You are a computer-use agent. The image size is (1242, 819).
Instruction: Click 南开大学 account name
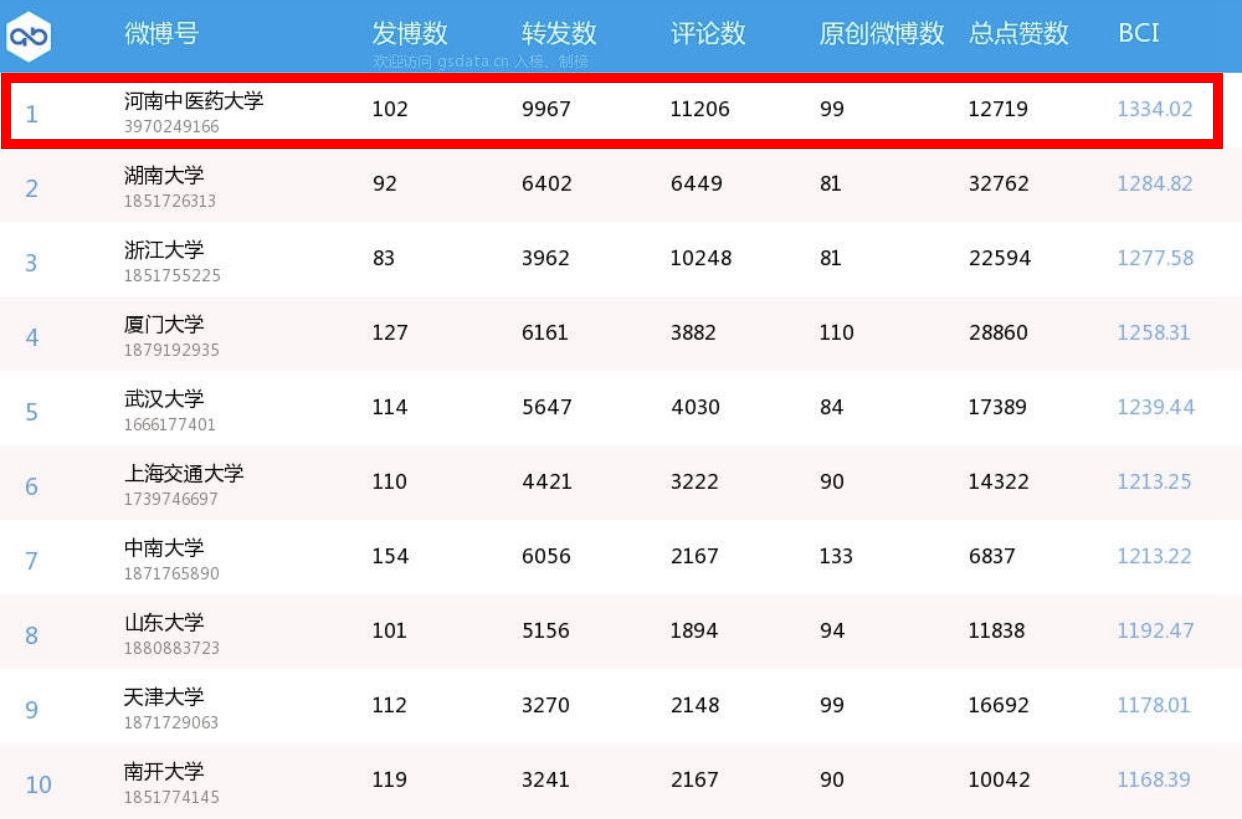(x=163, y=771)
